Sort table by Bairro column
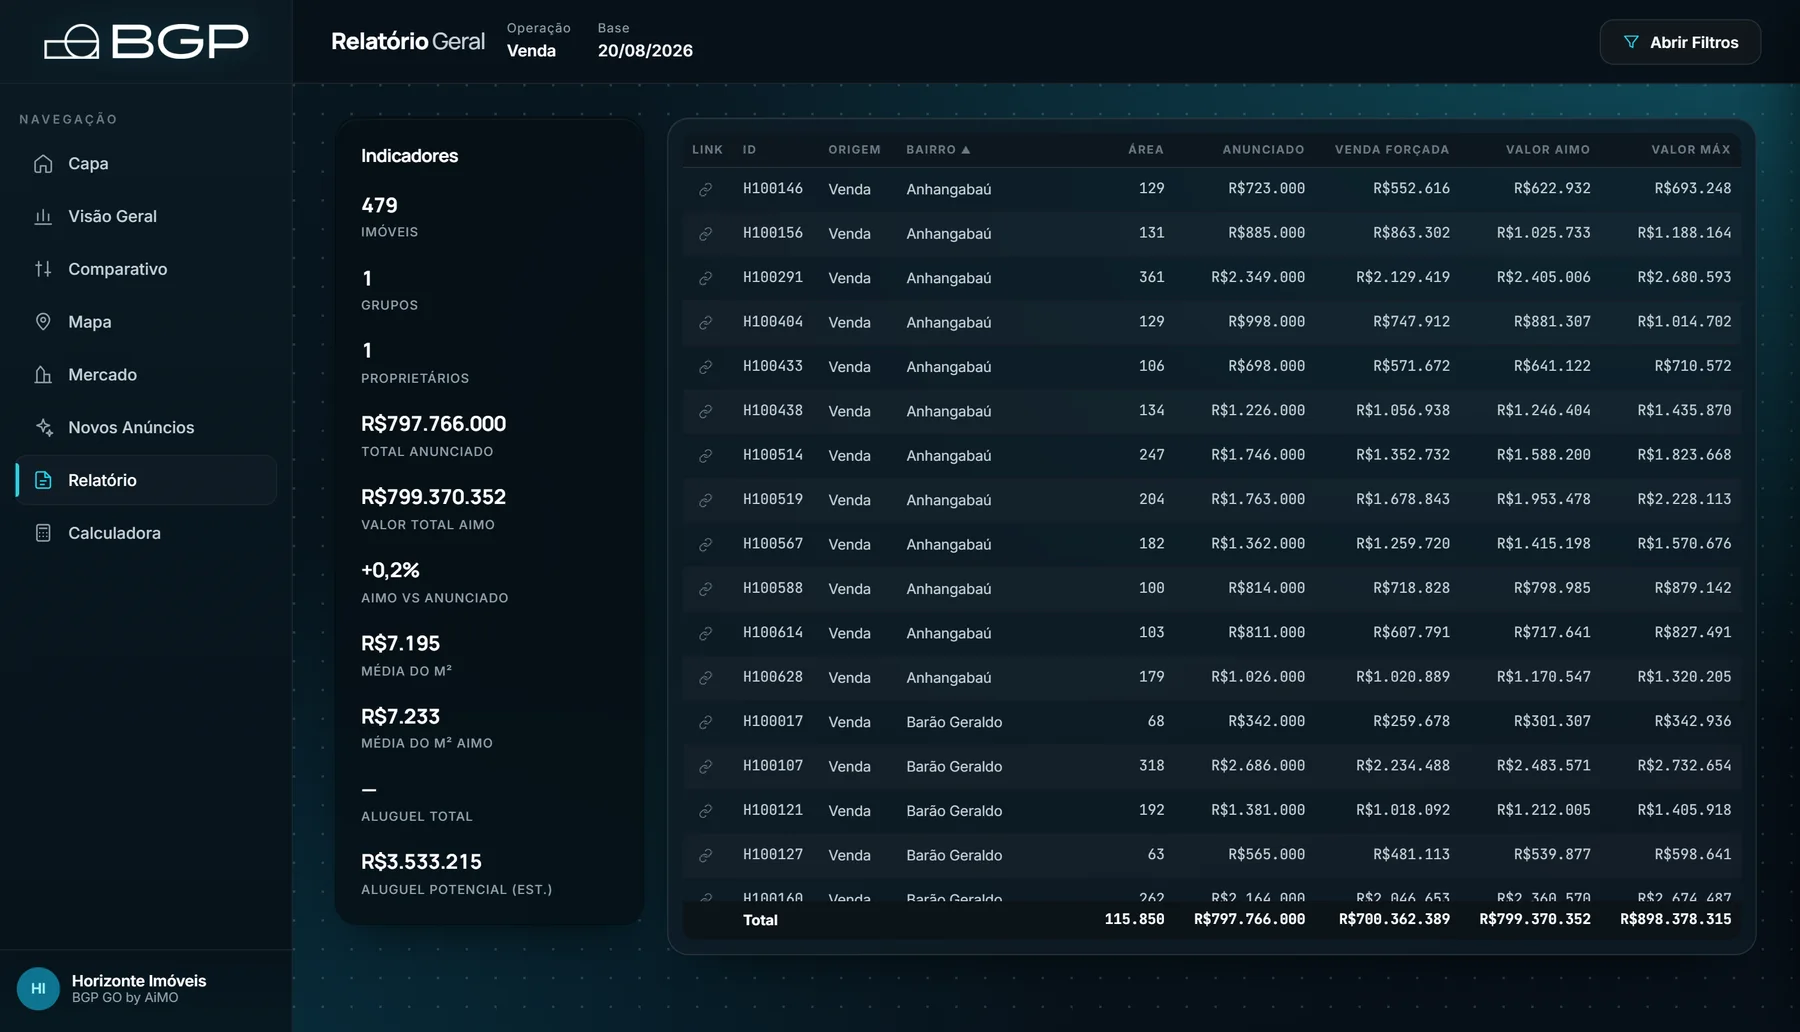This screenshot has height=1032, width=1800. [938, 149]
